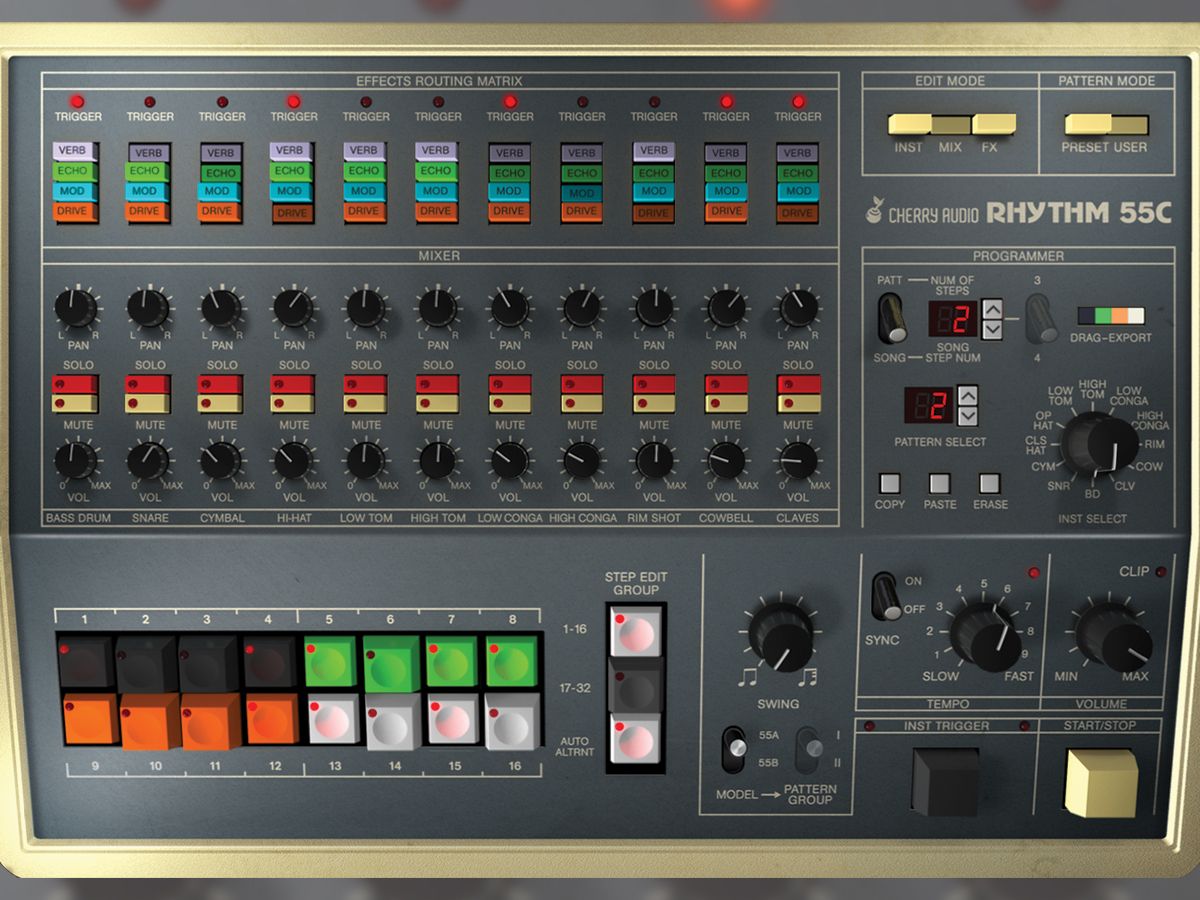Flip the 3/4 time signature switch

pyautogui.click(x=1041, y=320)
